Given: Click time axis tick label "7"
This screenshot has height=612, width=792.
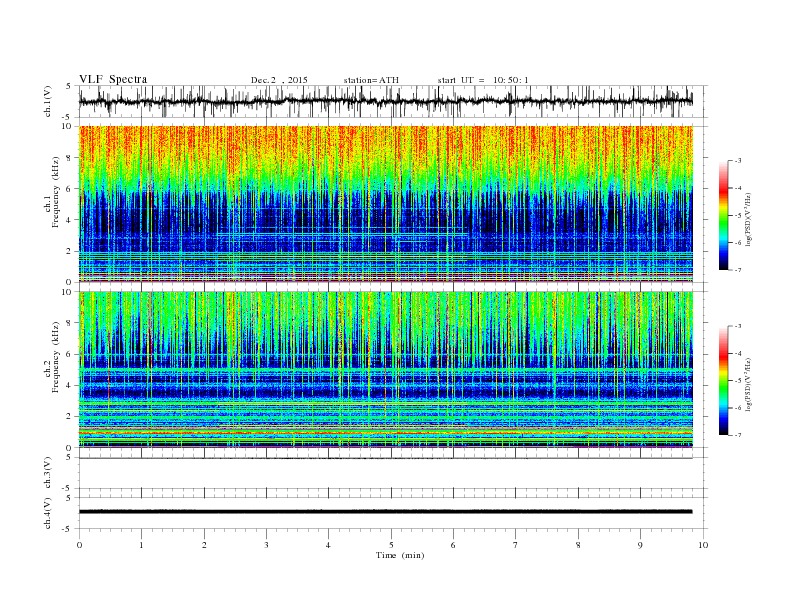Looking at the screenshot, I should tap(516, 545).
